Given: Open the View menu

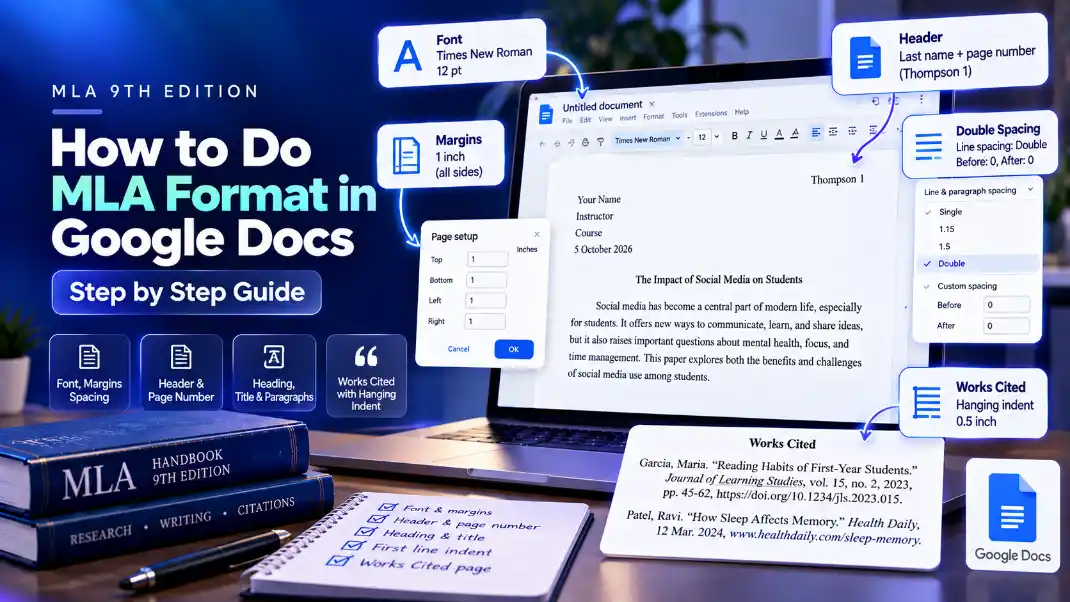Looking at the screenshot, I should point(605,119).
